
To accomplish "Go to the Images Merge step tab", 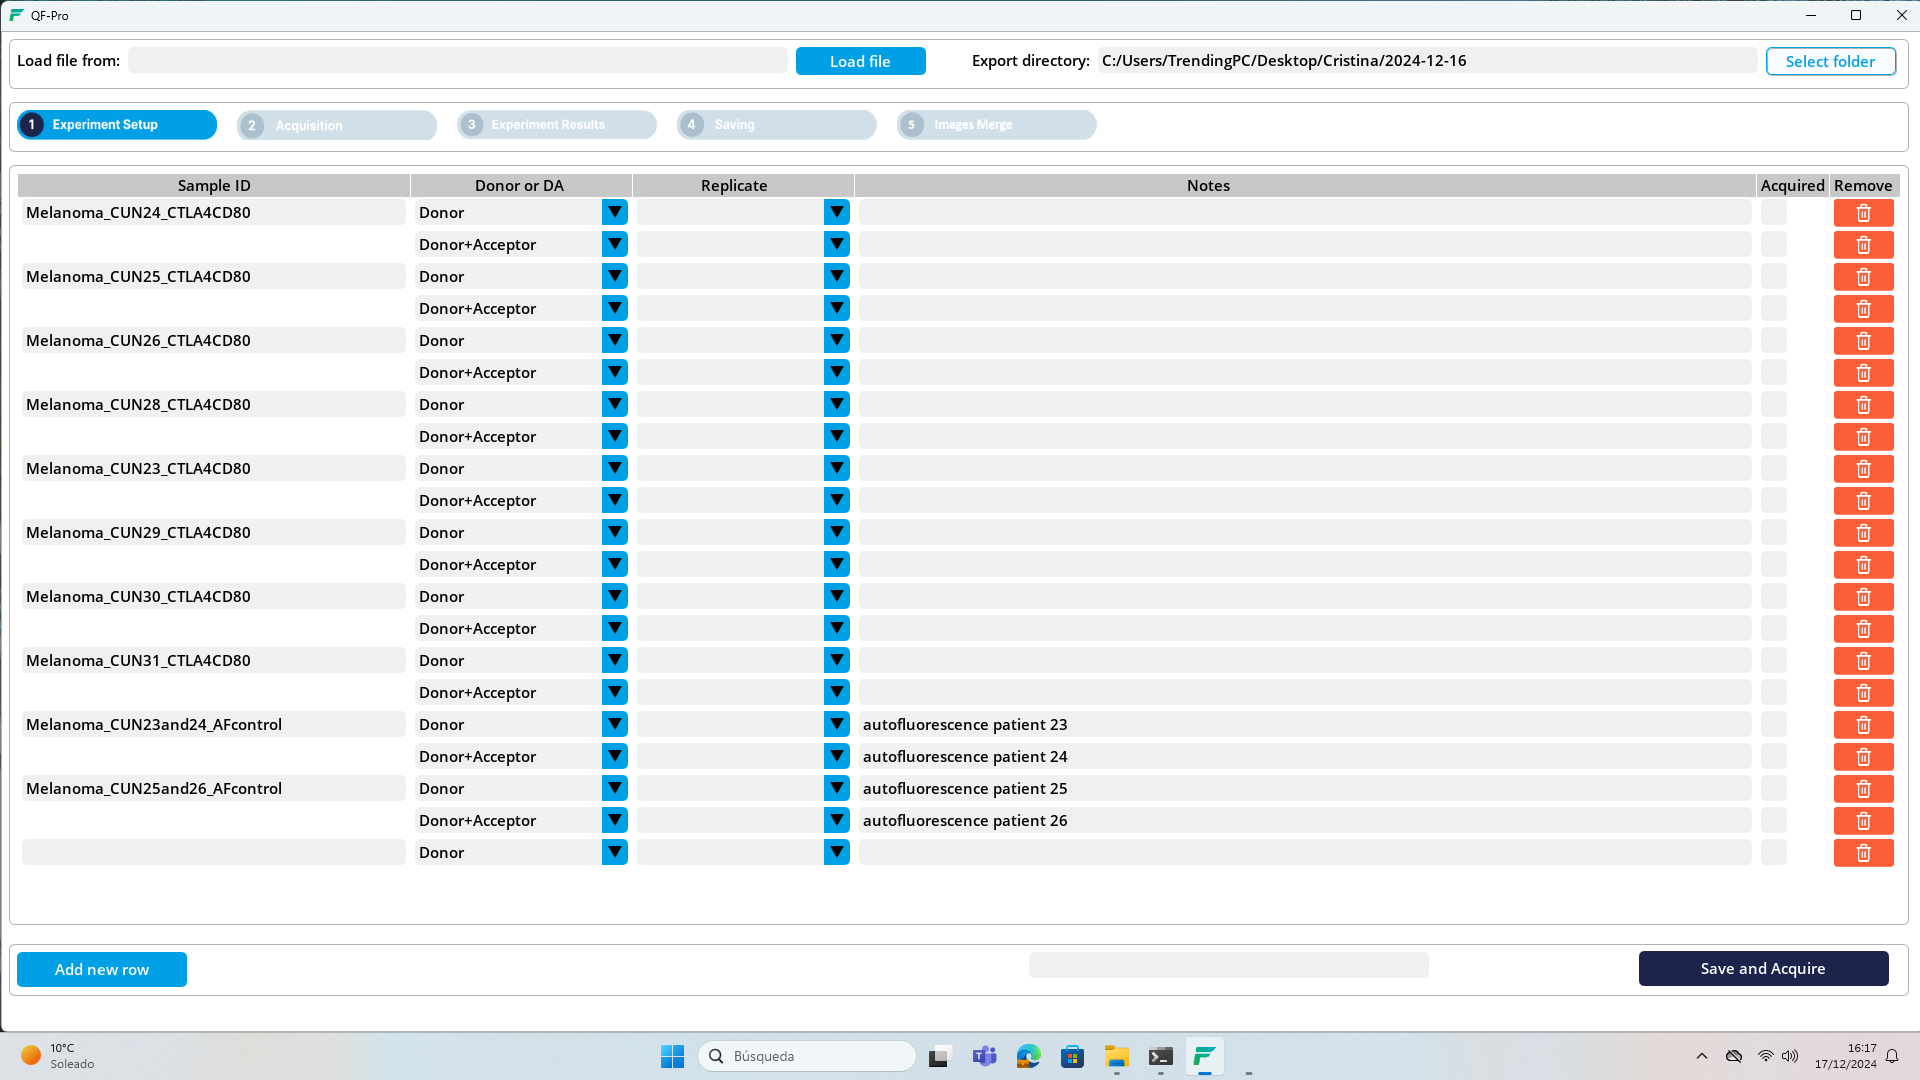I will coord(996,125).
